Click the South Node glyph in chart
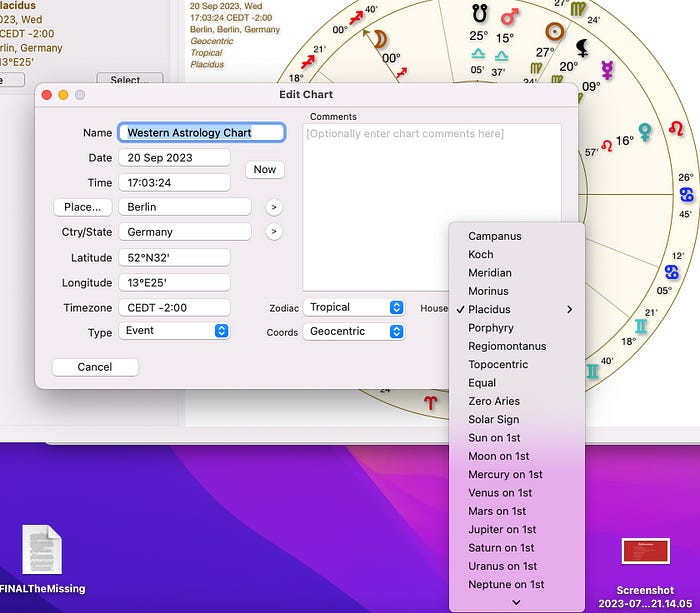Screen dimensions: 700x613 tap(479, 13)
